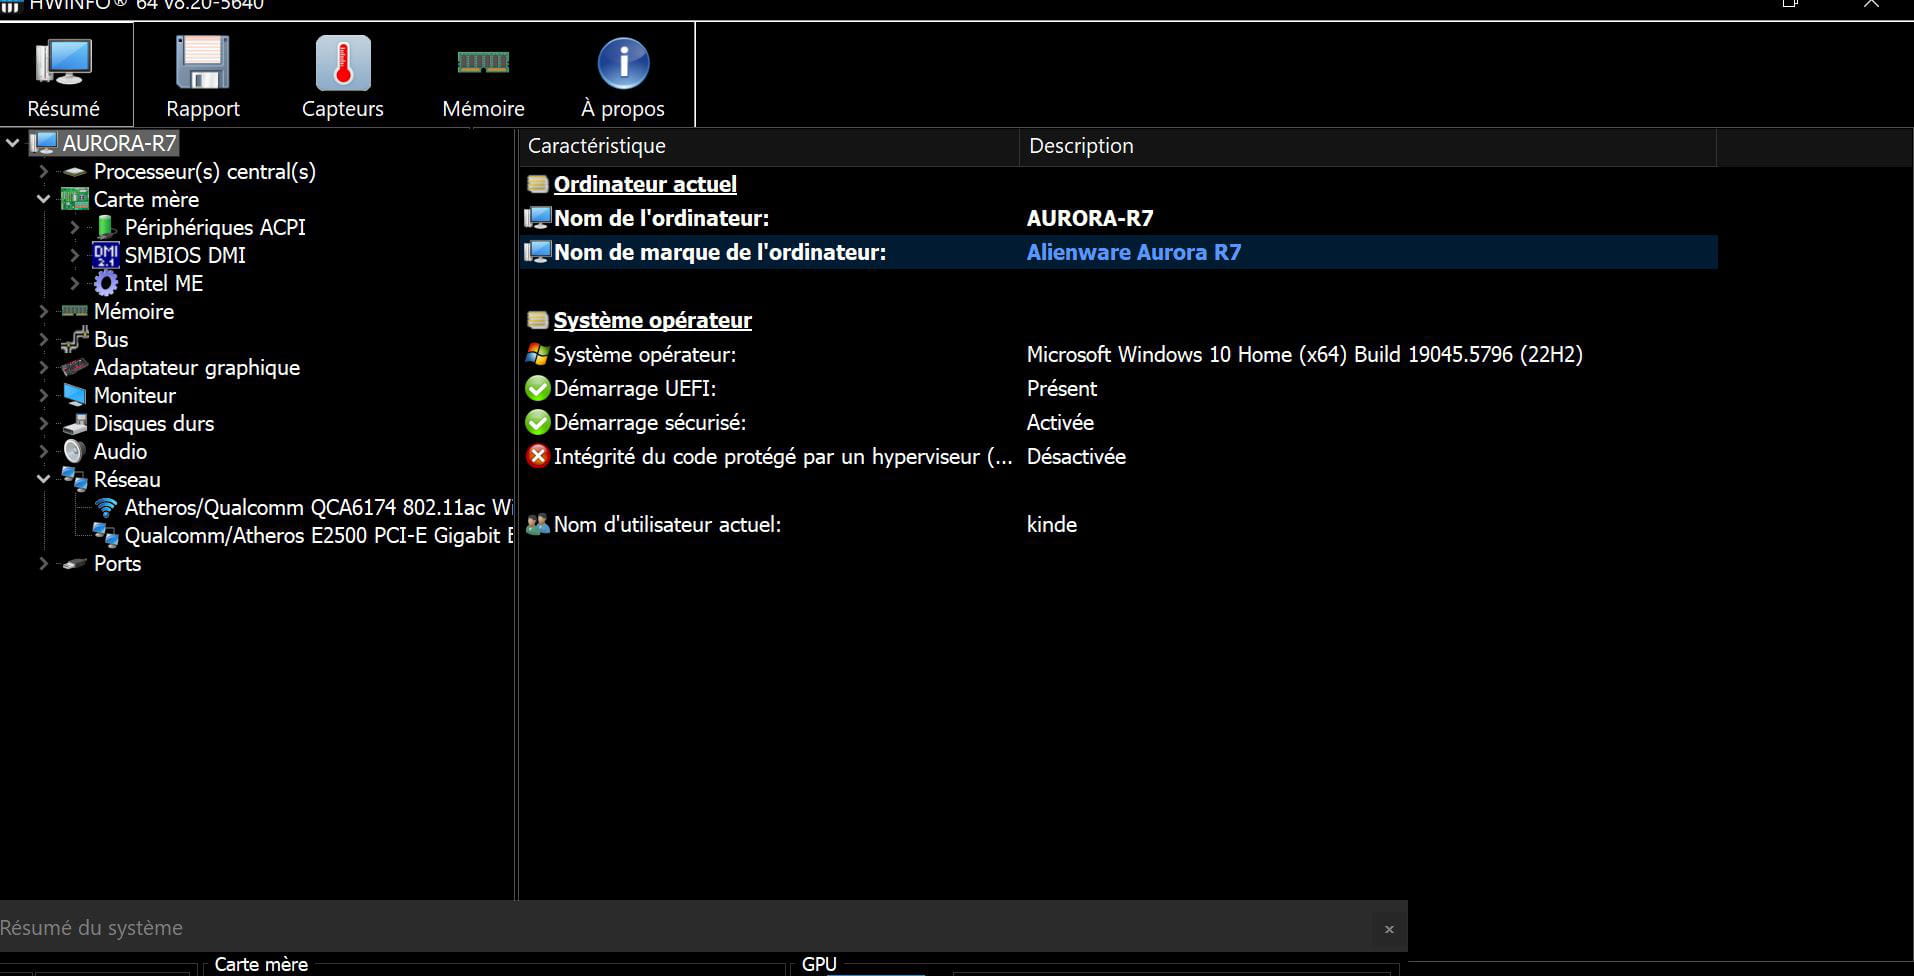The height and width of the screenshot is (976, 1914).
Task: Click the Carte mère motherboard icon
Action: pyautogui.click(x=75, y=199)
